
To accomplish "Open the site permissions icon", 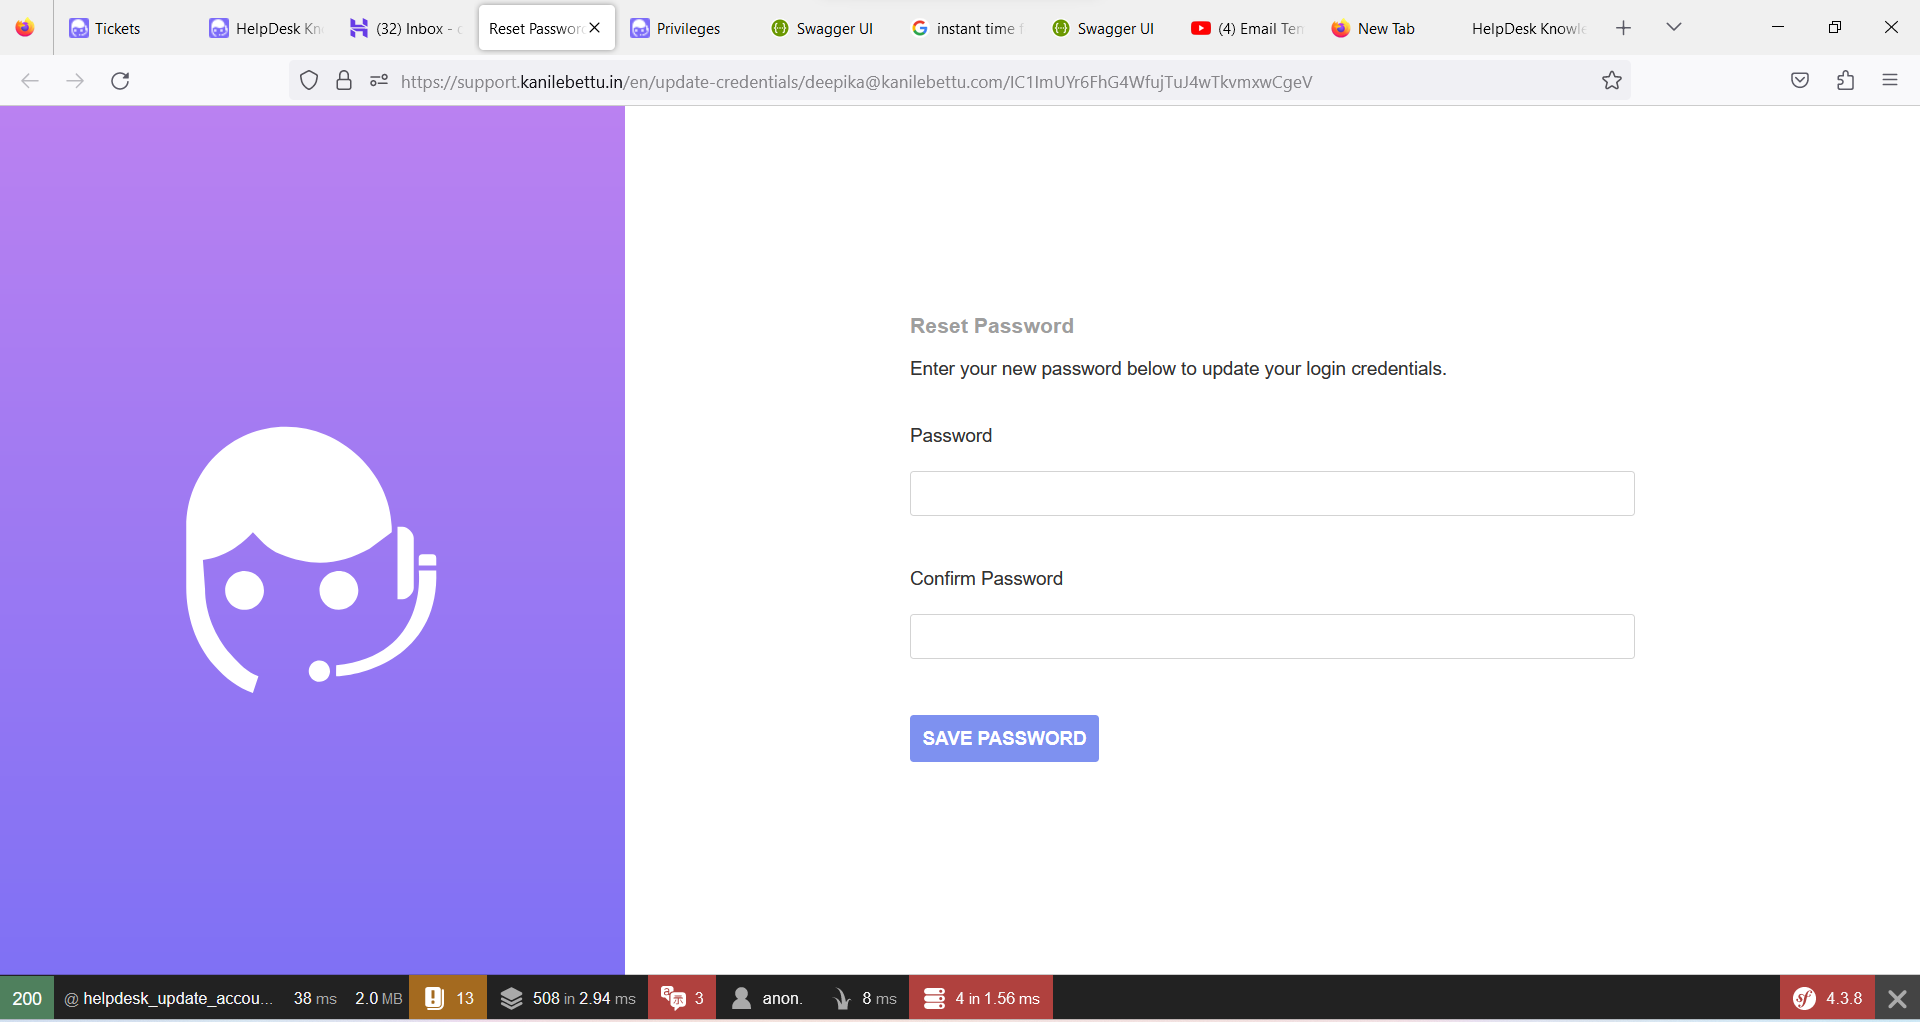I will (x=379, y=81).
